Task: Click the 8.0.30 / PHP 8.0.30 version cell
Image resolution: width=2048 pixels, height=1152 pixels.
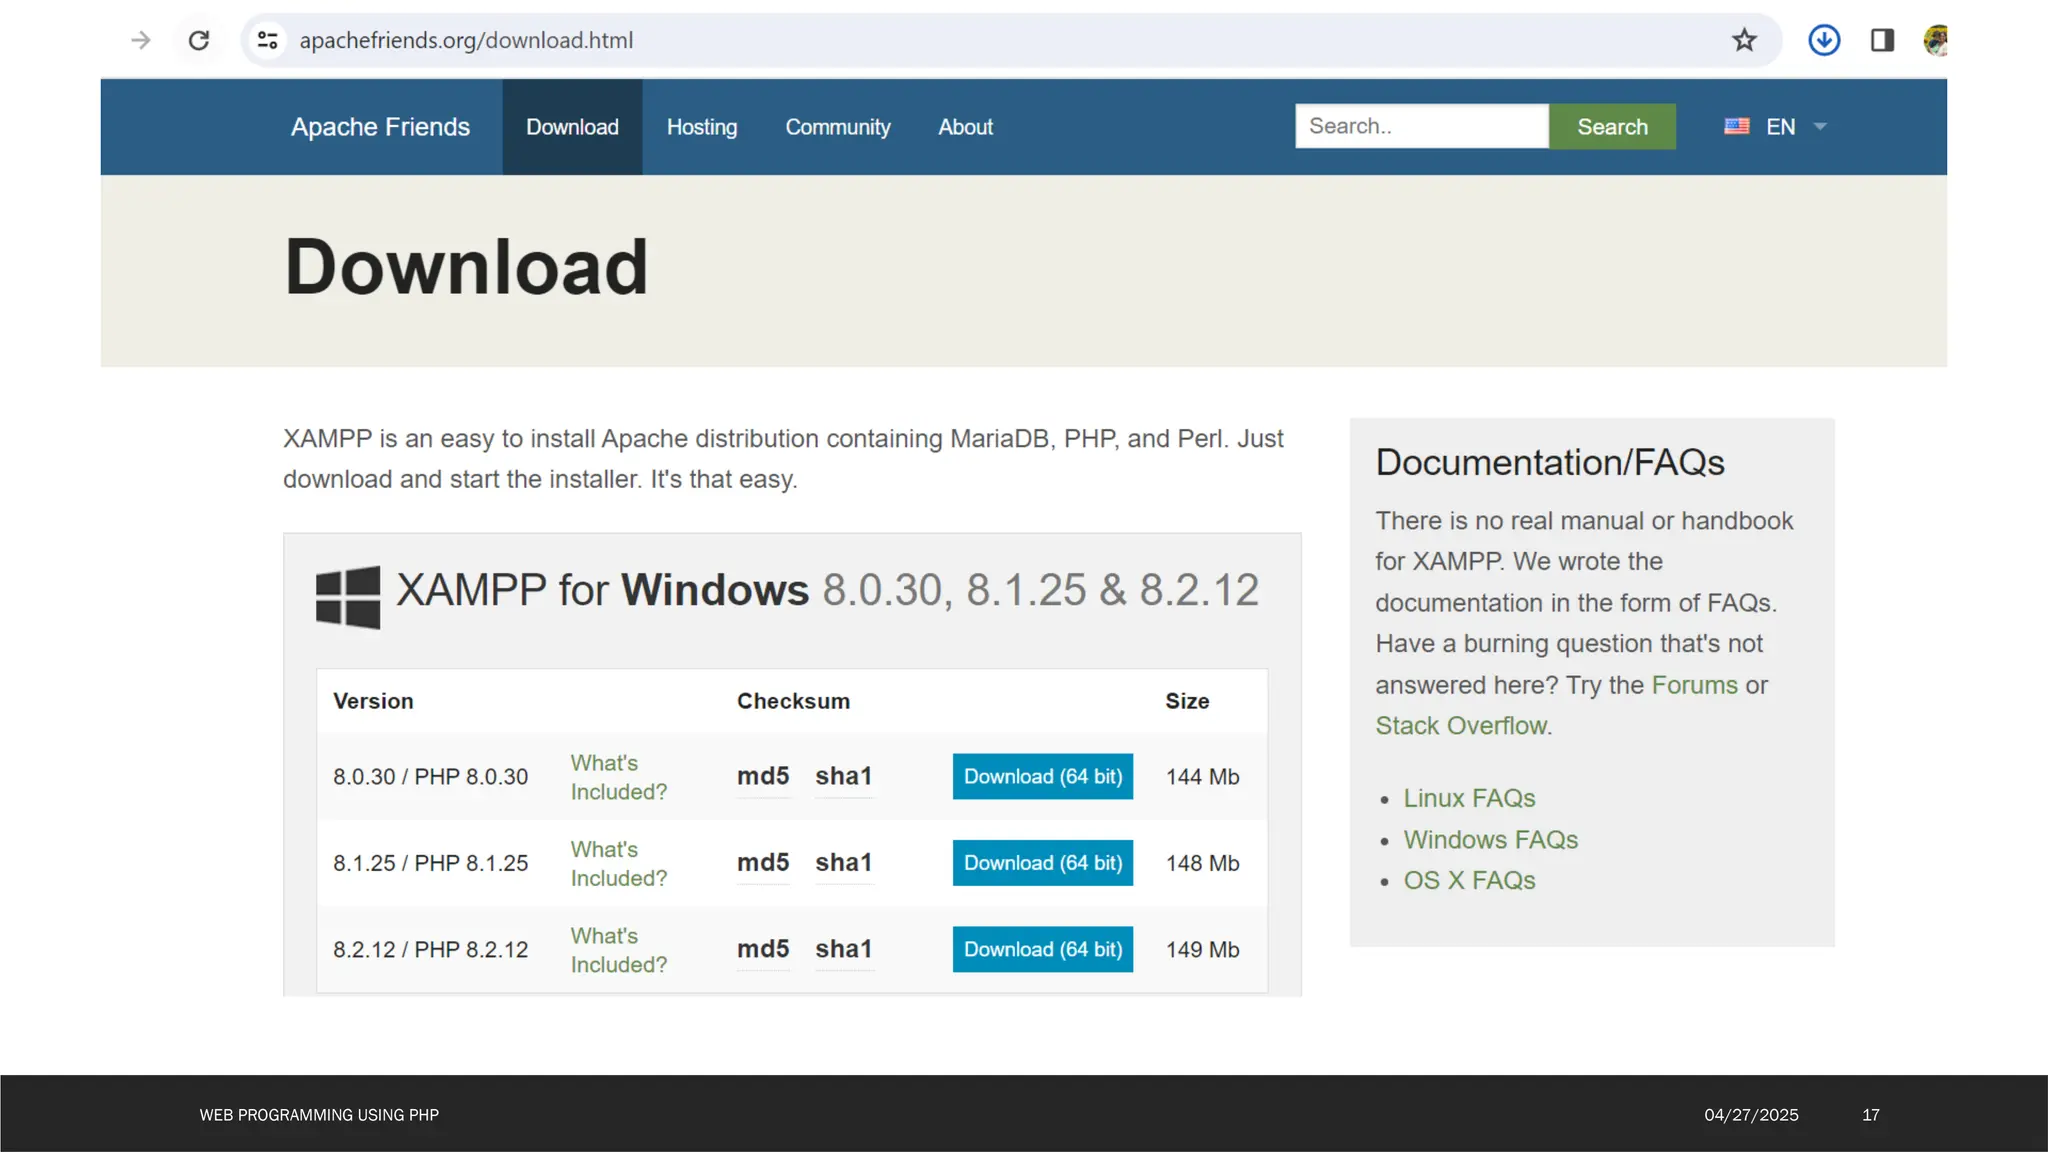Action: click(431, 777)
